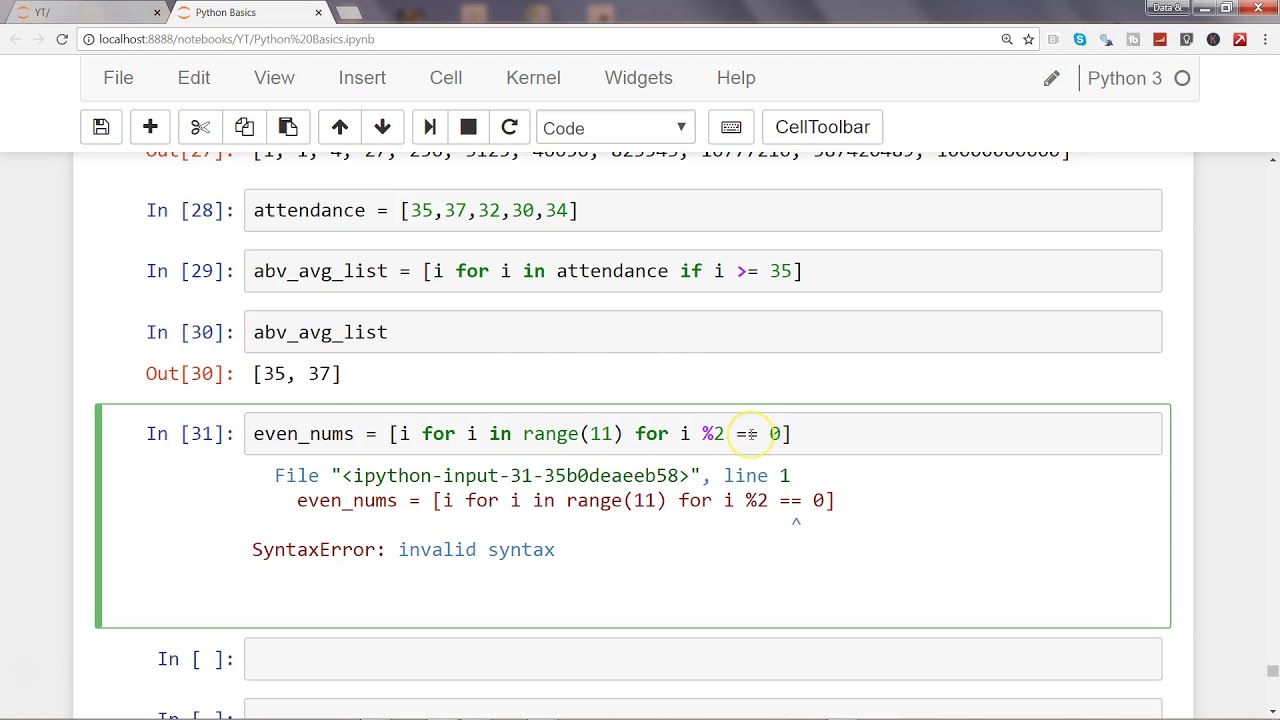
Task: Open the View menu
Action: (x=274, y=78)
